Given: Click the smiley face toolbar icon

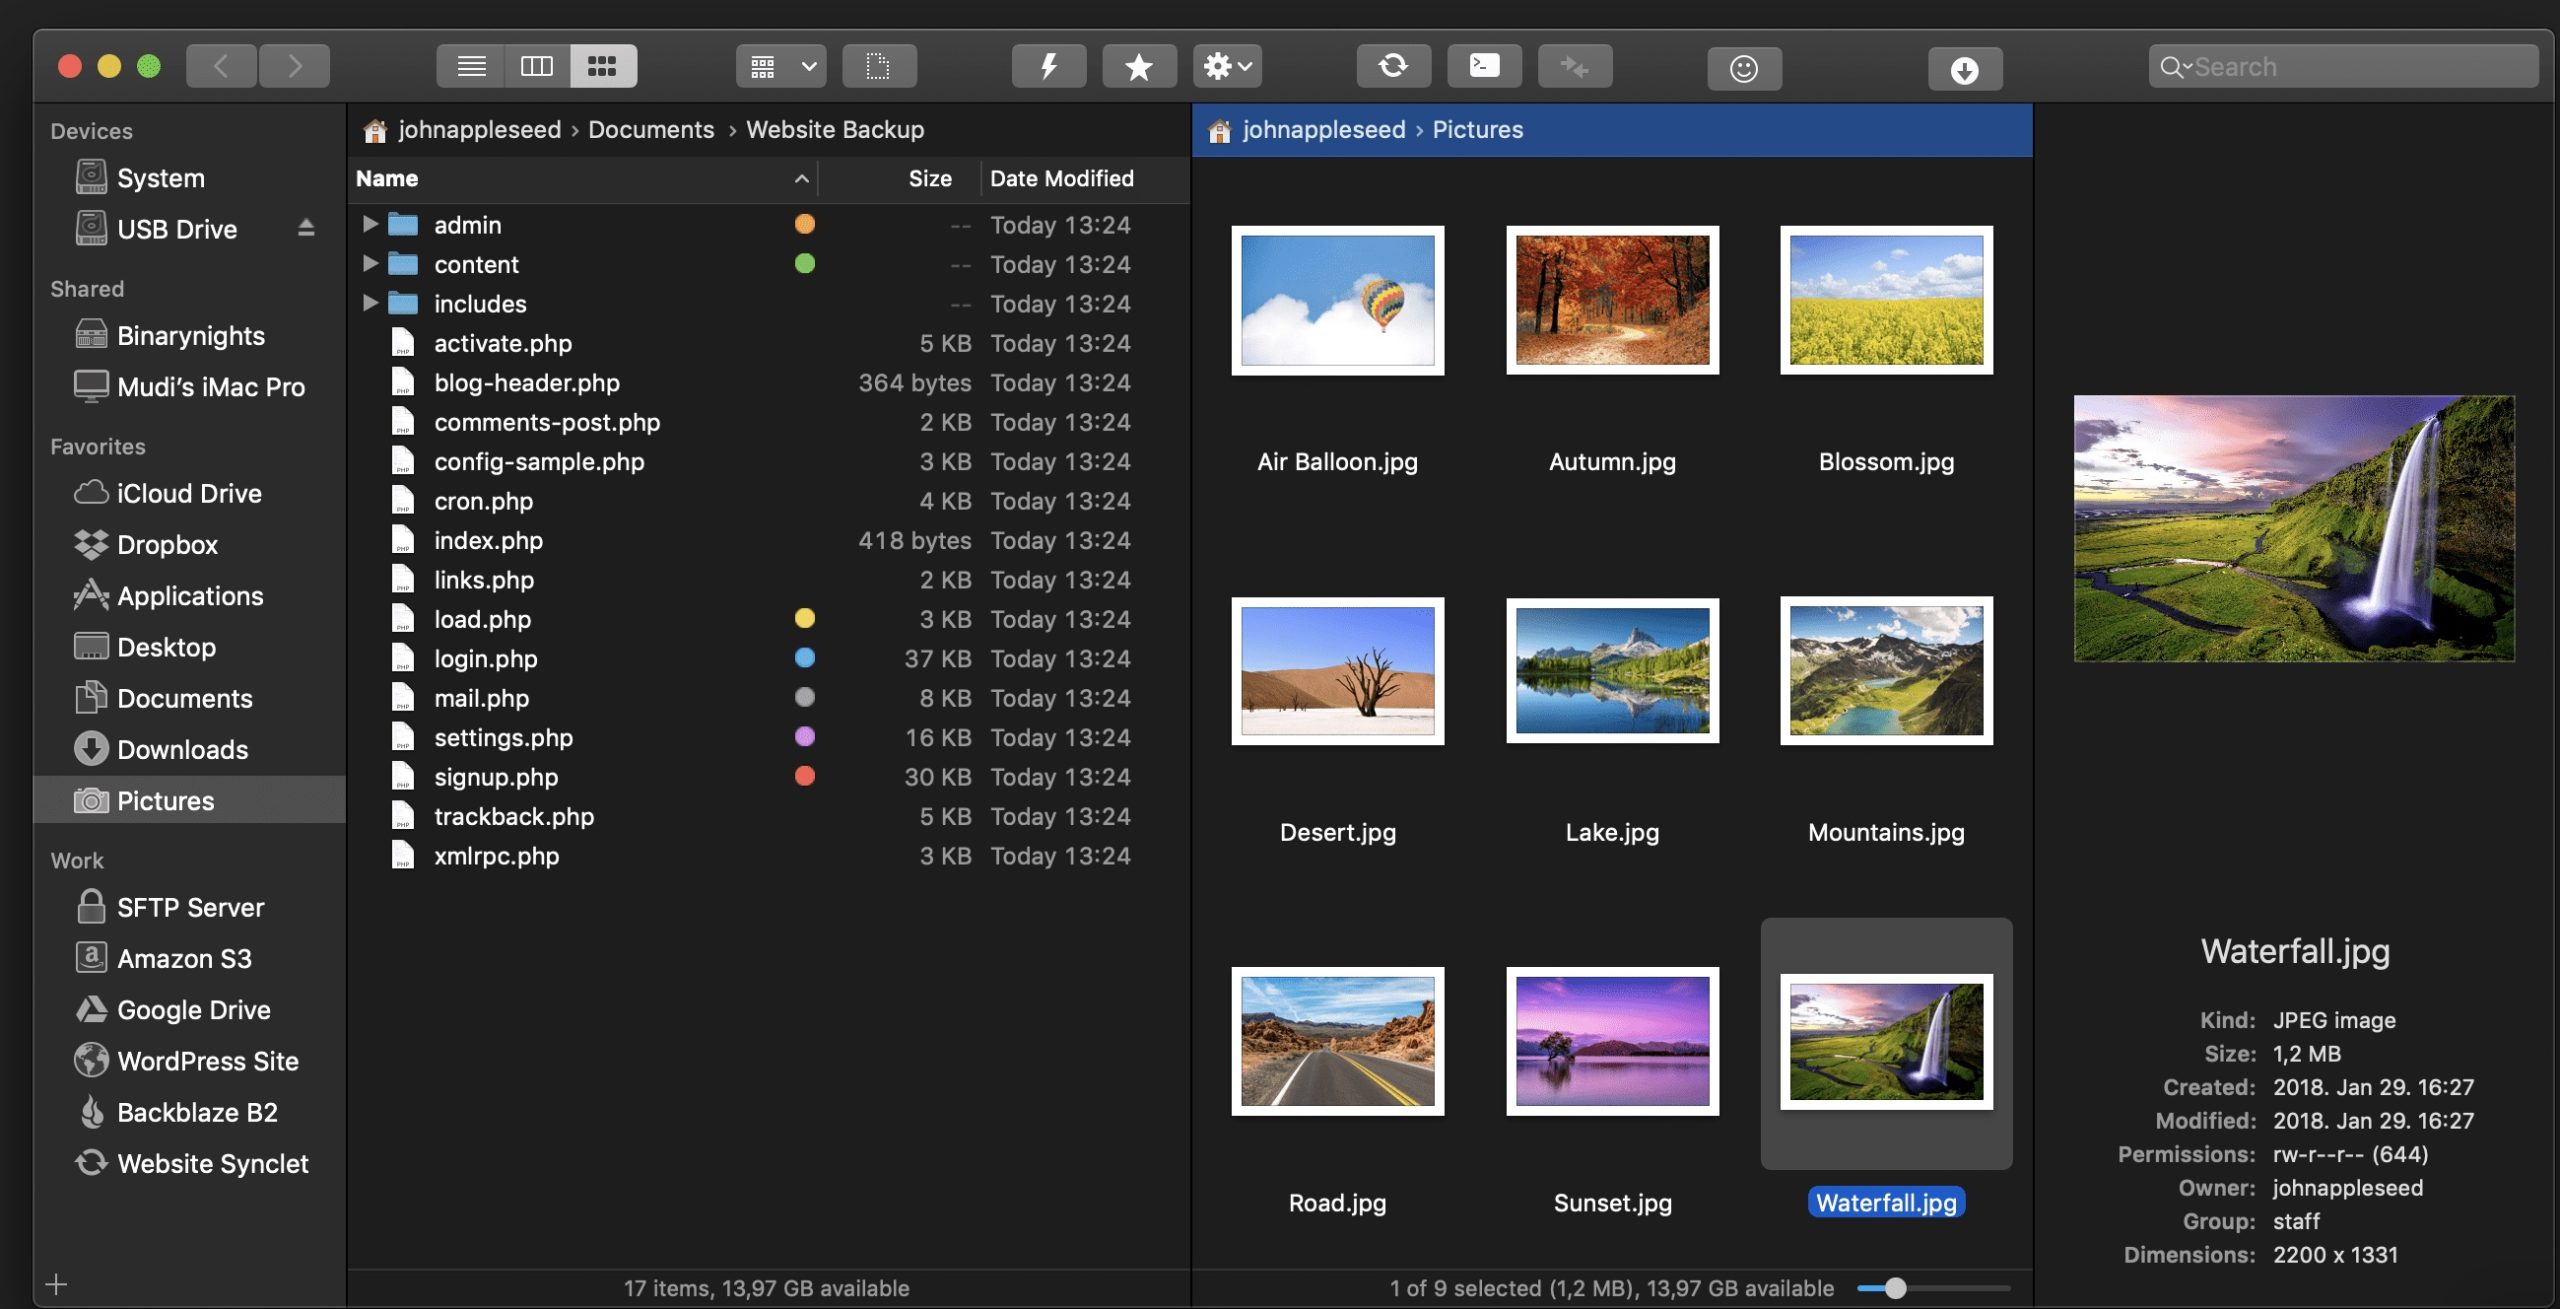Looking at the screenshot, I should coord(1743,69).
